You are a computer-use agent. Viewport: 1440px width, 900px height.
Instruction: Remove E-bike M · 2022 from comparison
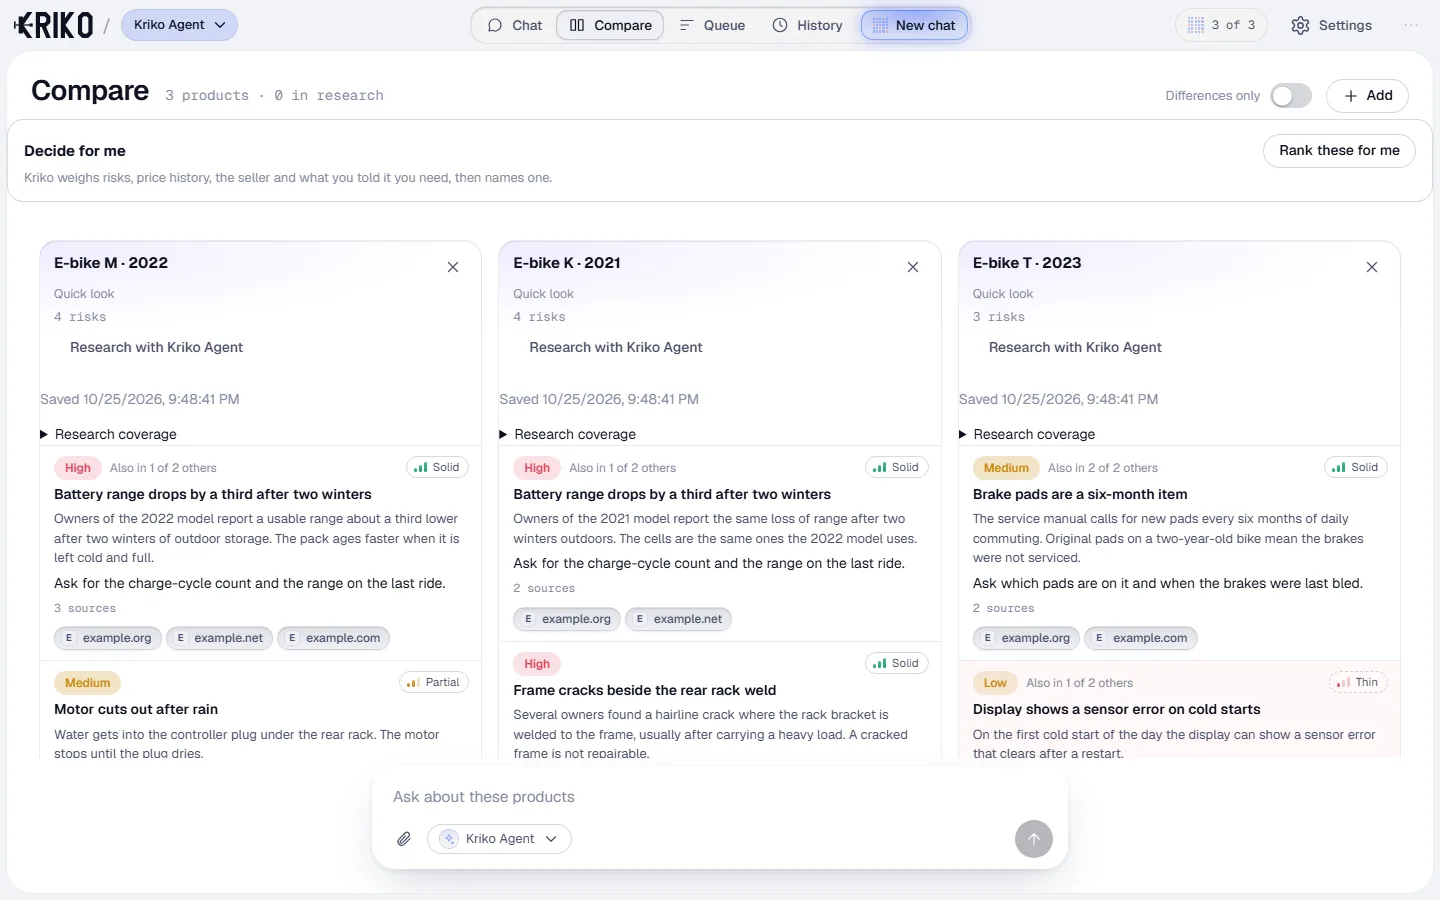click(x=453, y=267)
